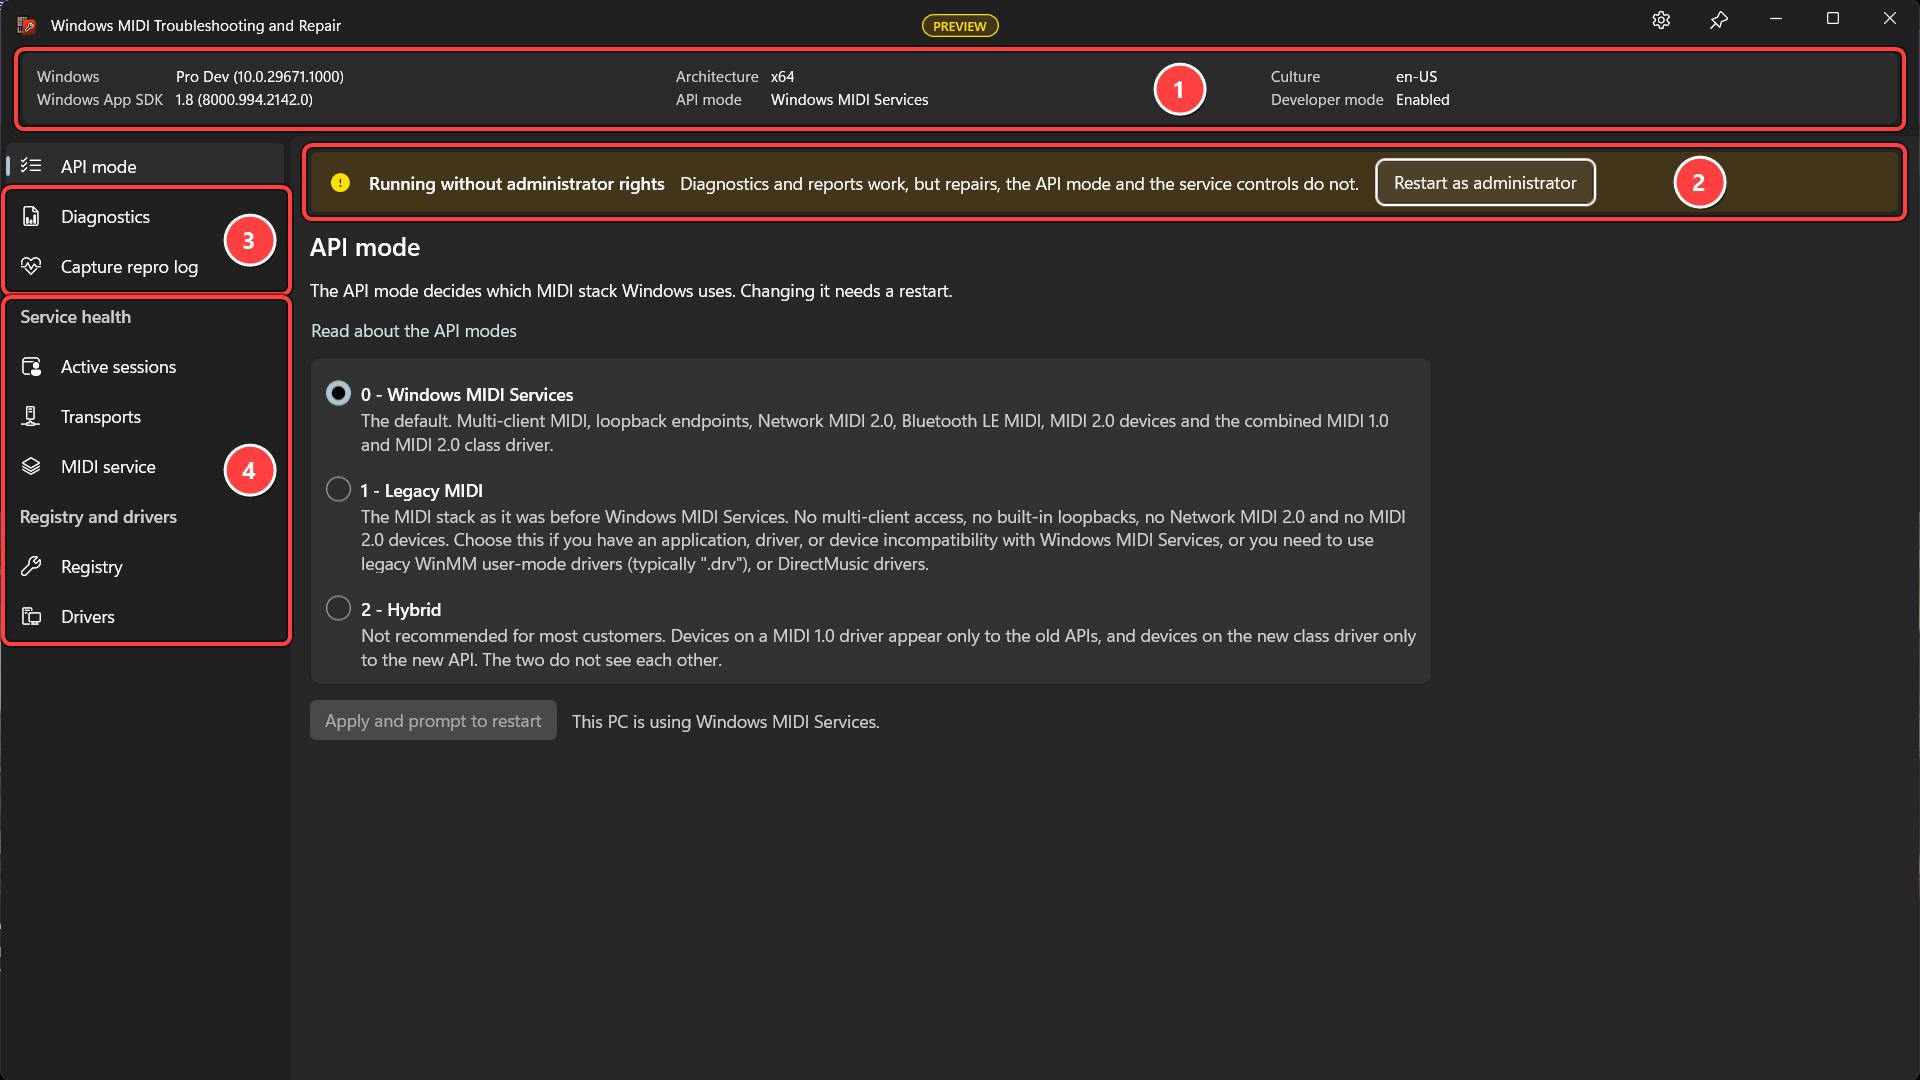The image size is (1920, 1080).
Task: Click 'This PC is using Windows MIDI Services' status
Action: (x=726, y=722)
